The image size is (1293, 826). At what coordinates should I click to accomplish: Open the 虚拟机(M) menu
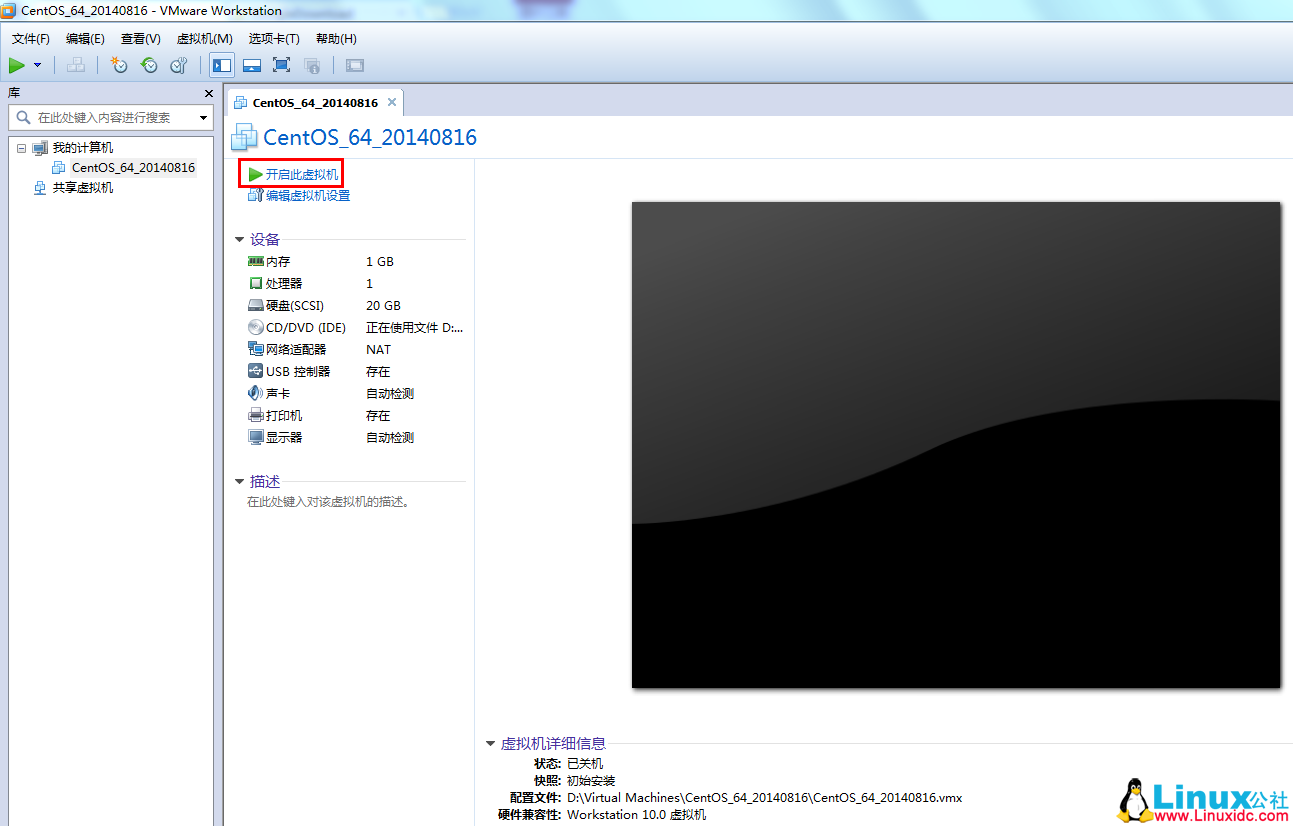204,38
